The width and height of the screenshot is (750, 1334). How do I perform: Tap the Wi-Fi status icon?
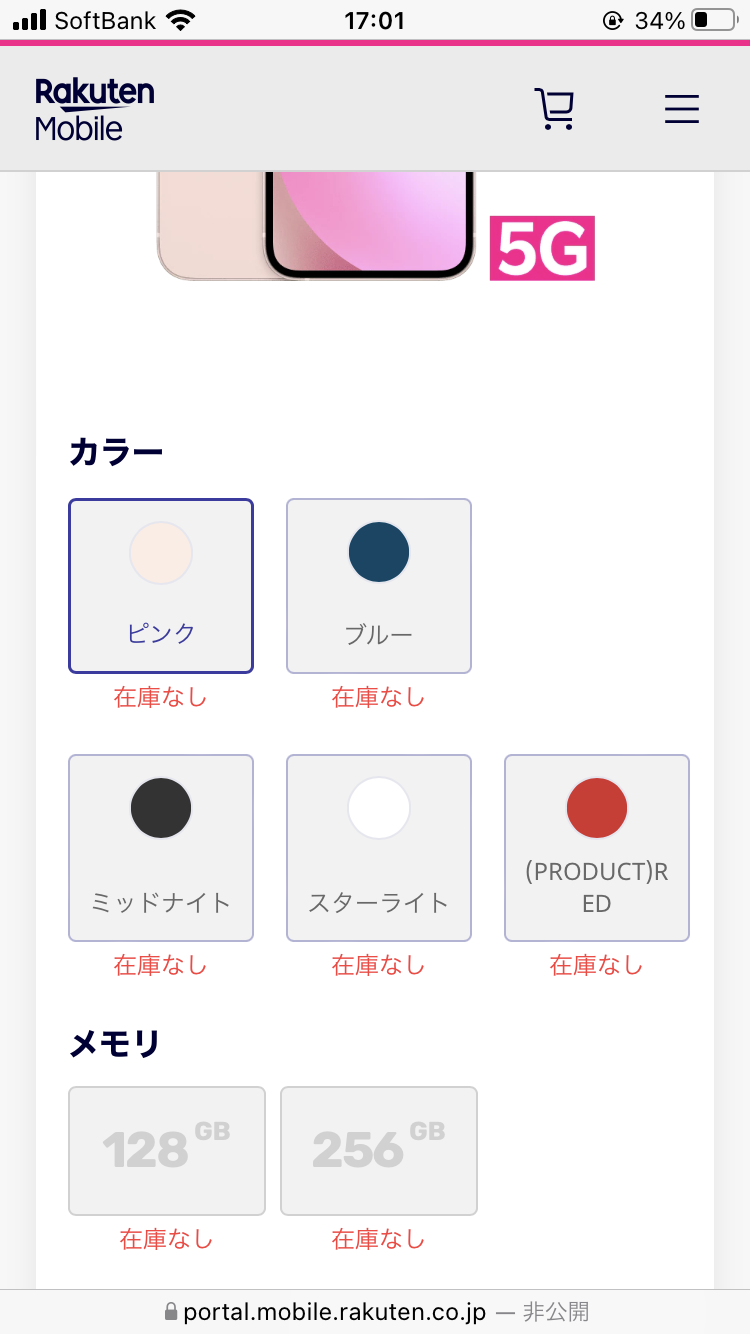[x=181, y=20]
